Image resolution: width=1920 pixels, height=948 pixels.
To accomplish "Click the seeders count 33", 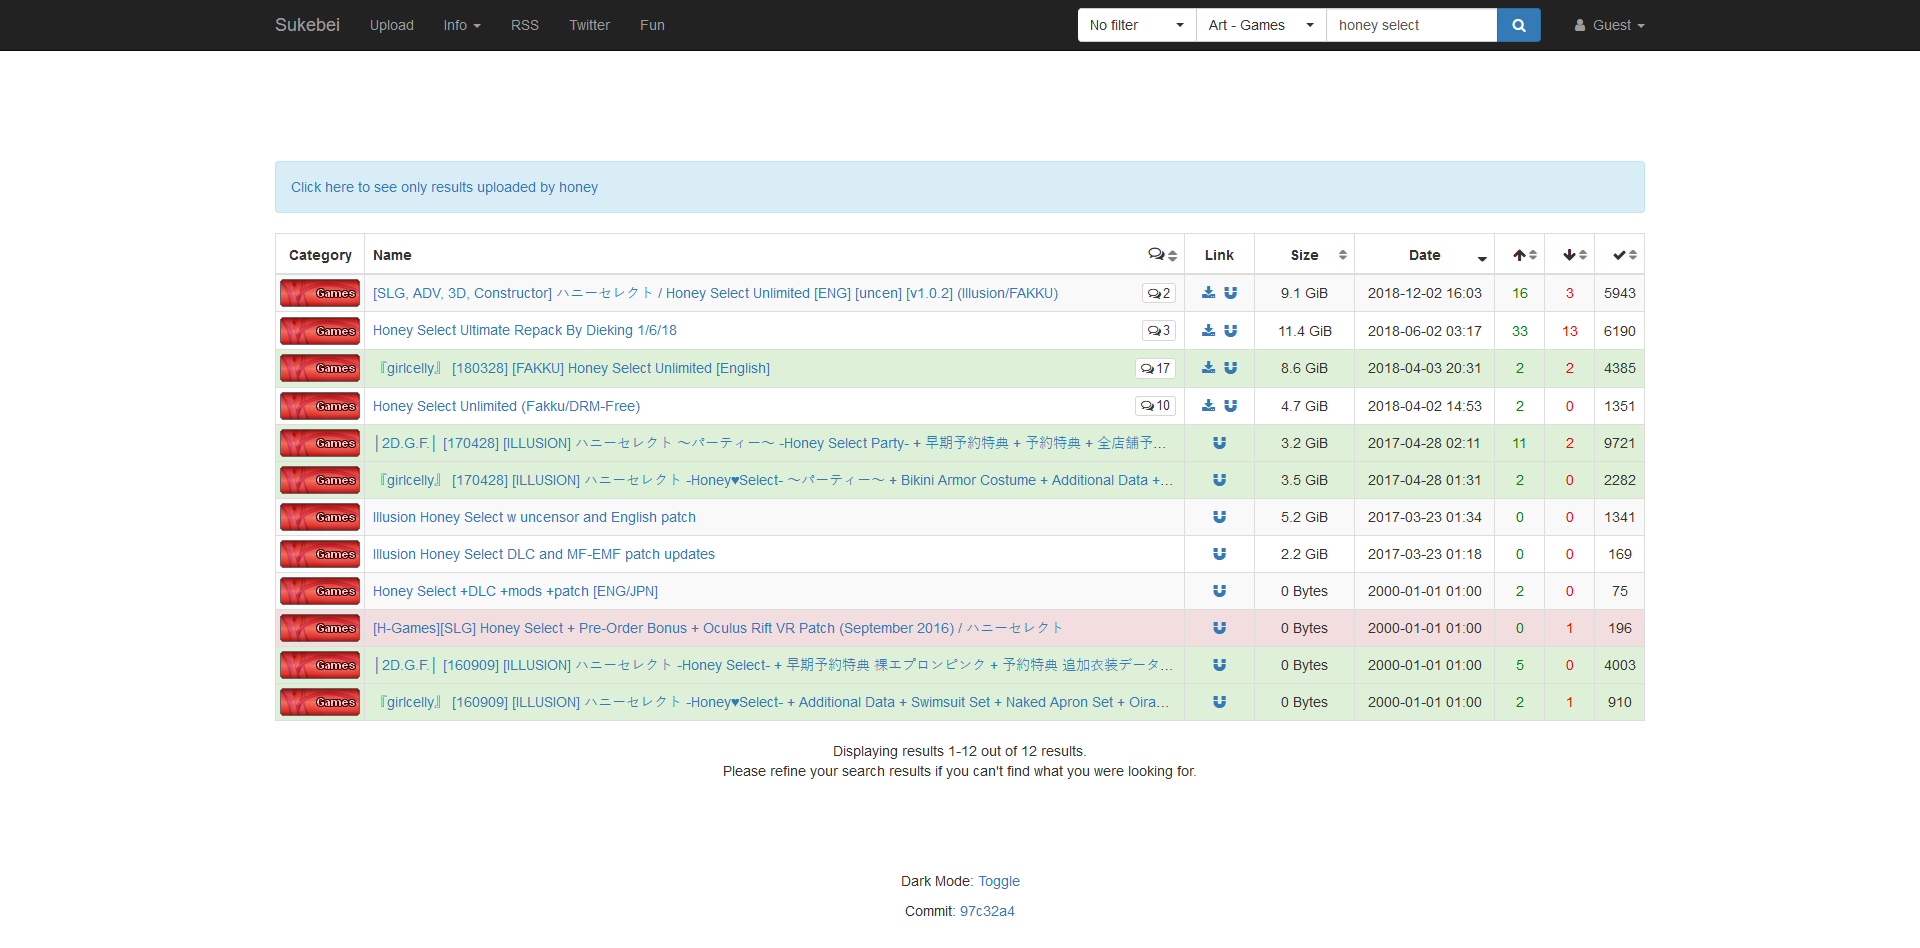I will click(1519, 330).
